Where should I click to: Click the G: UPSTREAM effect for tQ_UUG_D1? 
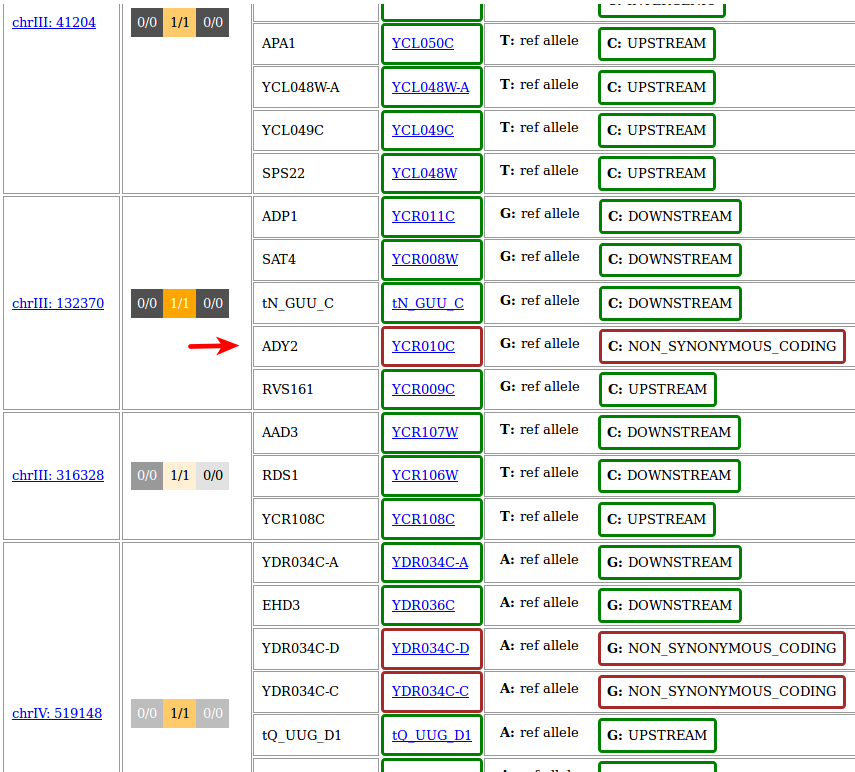click(657, 735)
